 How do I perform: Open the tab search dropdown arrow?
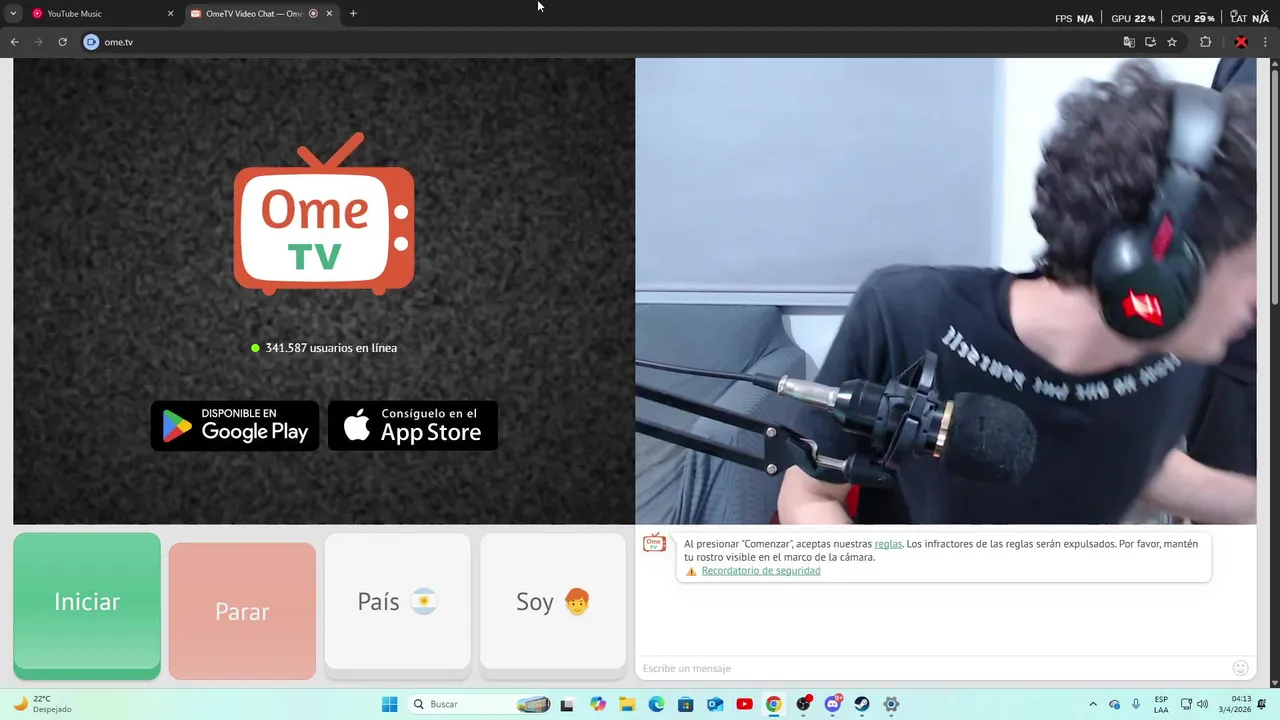pos(13,14)
